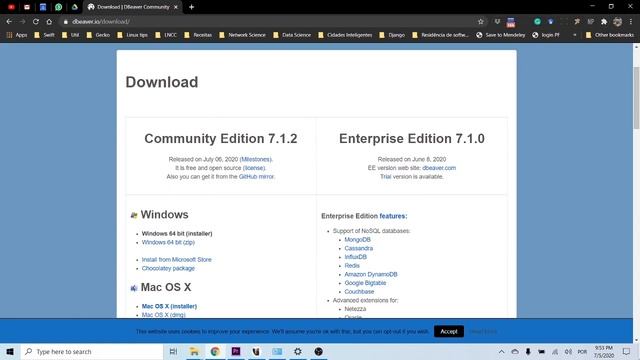
Task: Open a new browser tab
Action: click(191, 7)
